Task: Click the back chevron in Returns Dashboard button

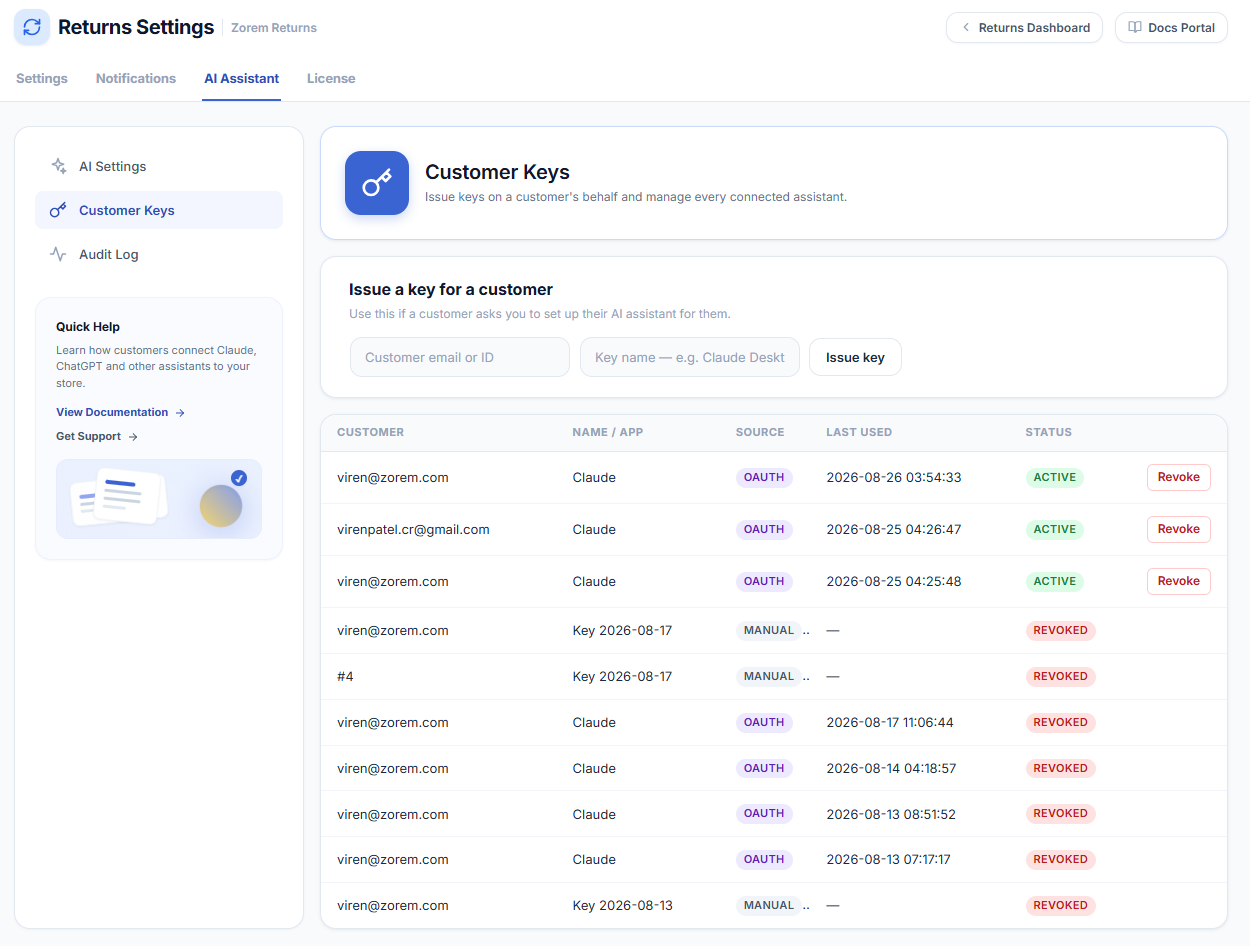Action: coord(965,28)
